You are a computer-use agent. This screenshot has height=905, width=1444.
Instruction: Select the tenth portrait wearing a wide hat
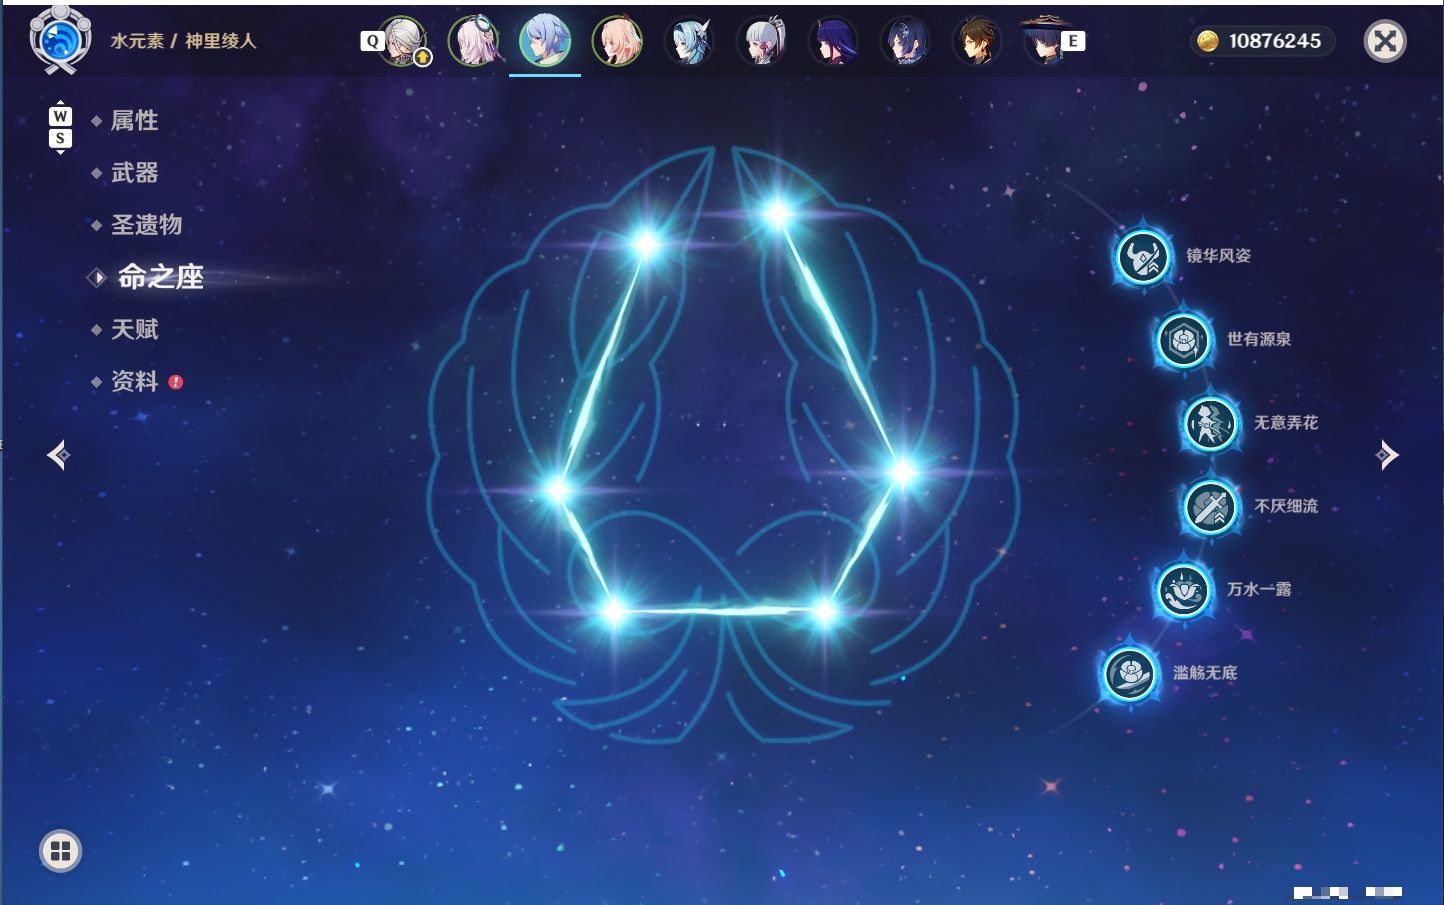click(x=1046, y=41)
